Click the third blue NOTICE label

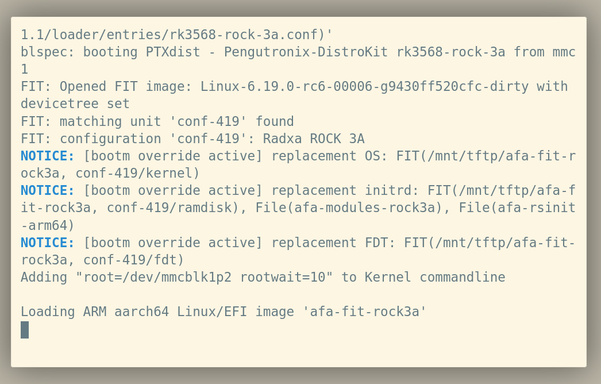(48, 243)
